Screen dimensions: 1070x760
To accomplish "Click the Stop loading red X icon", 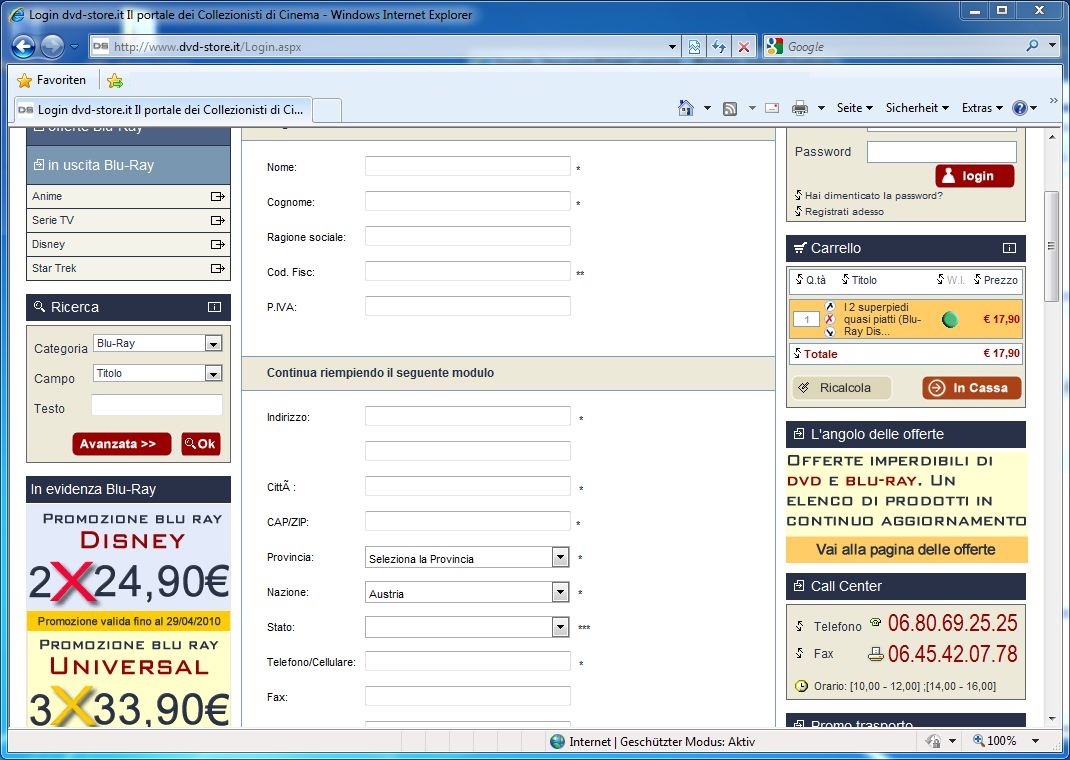I will [x=744, y=47].
